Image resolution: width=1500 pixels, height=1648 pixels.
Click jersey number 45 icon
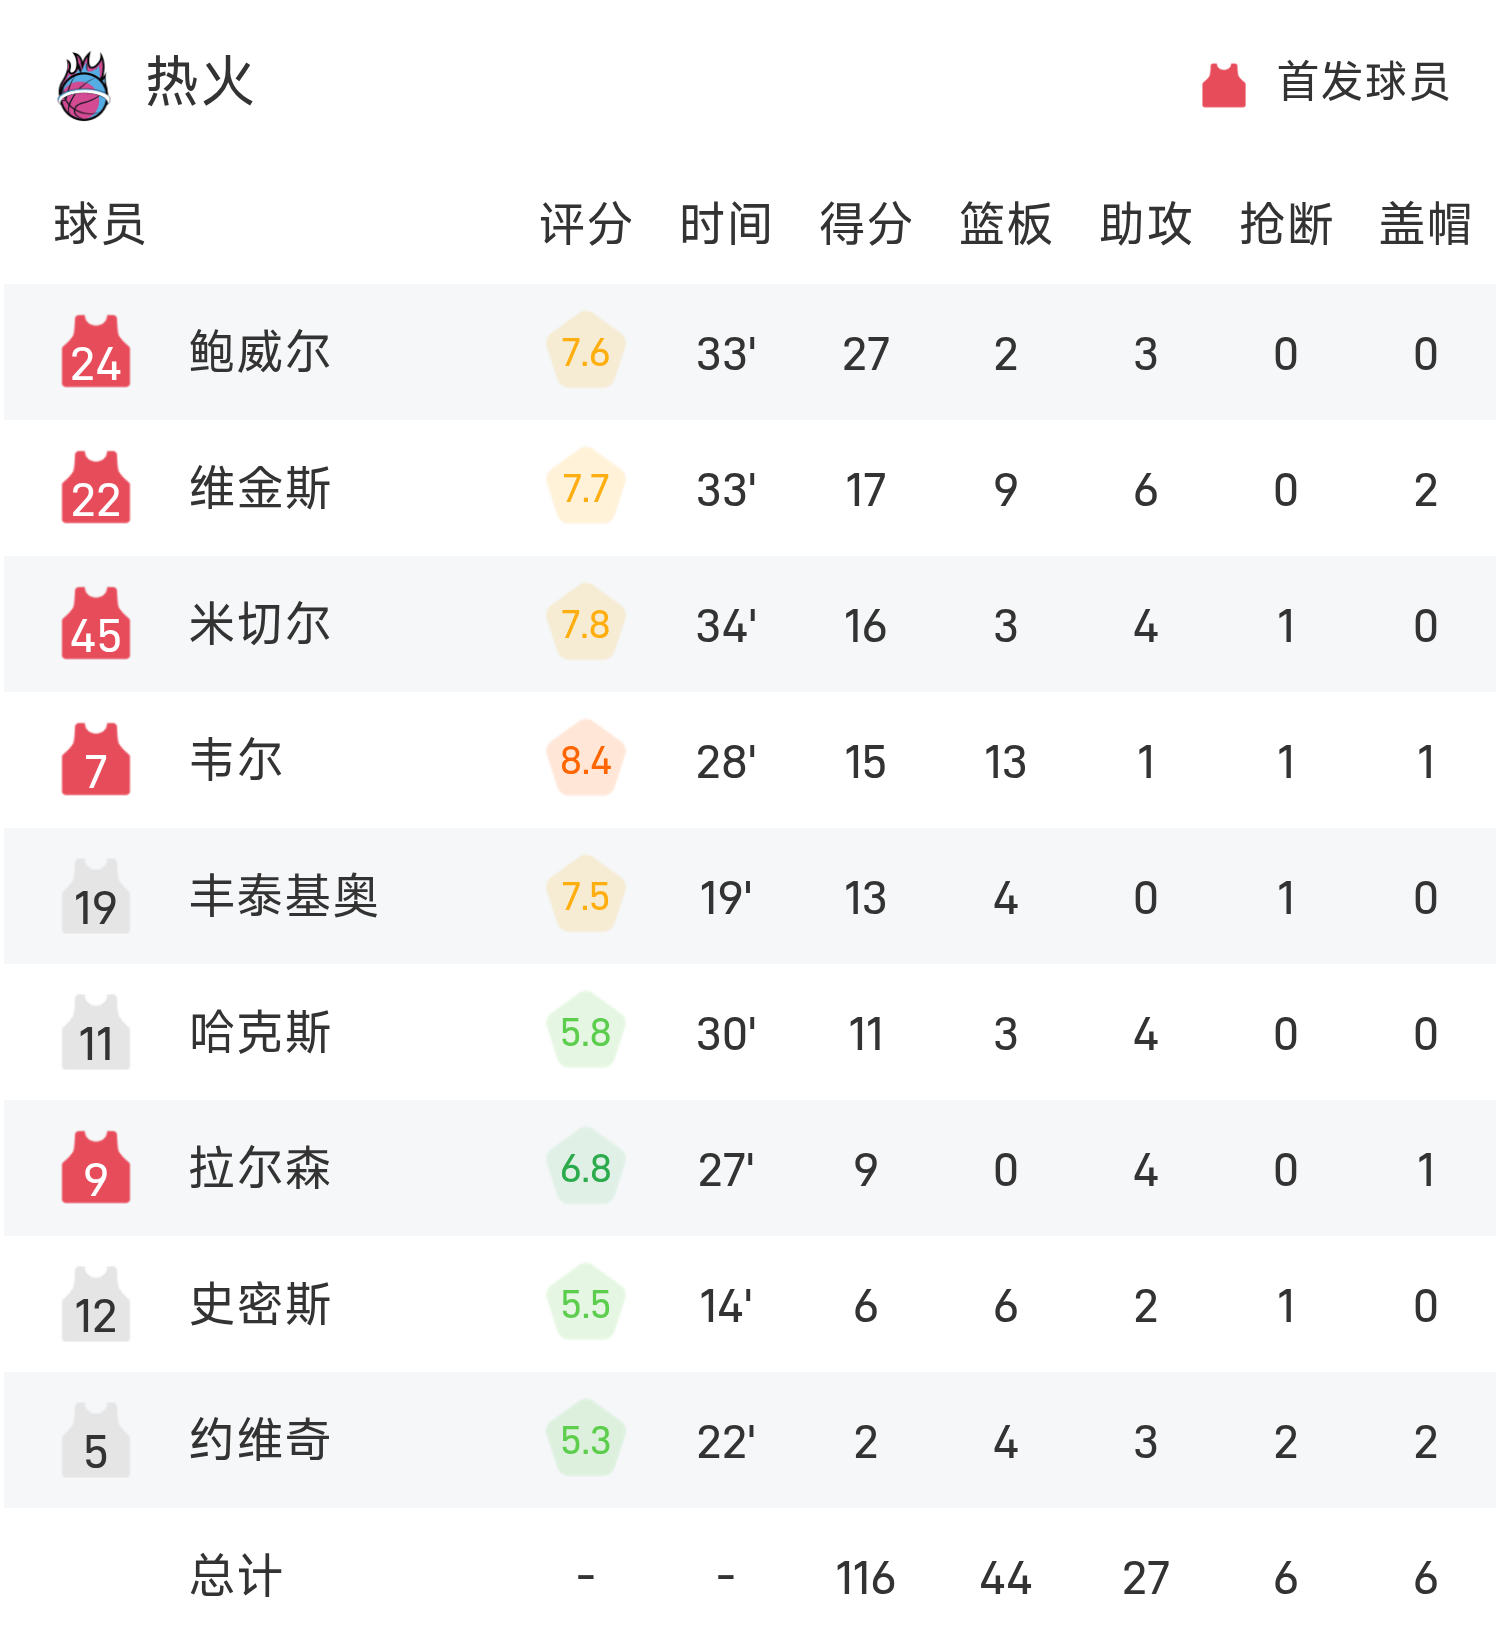[x=96, y=624]
